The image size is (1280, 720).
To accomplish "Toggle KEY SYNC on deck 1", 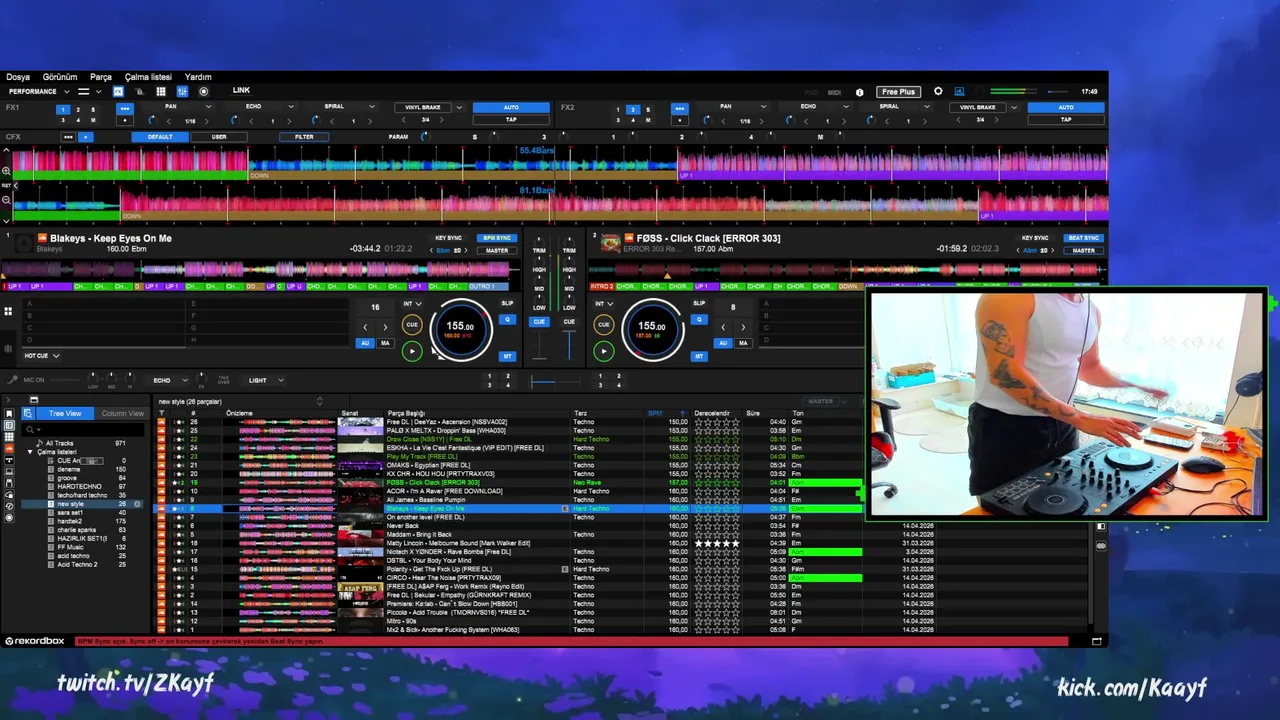I will [x=449, y=238].
